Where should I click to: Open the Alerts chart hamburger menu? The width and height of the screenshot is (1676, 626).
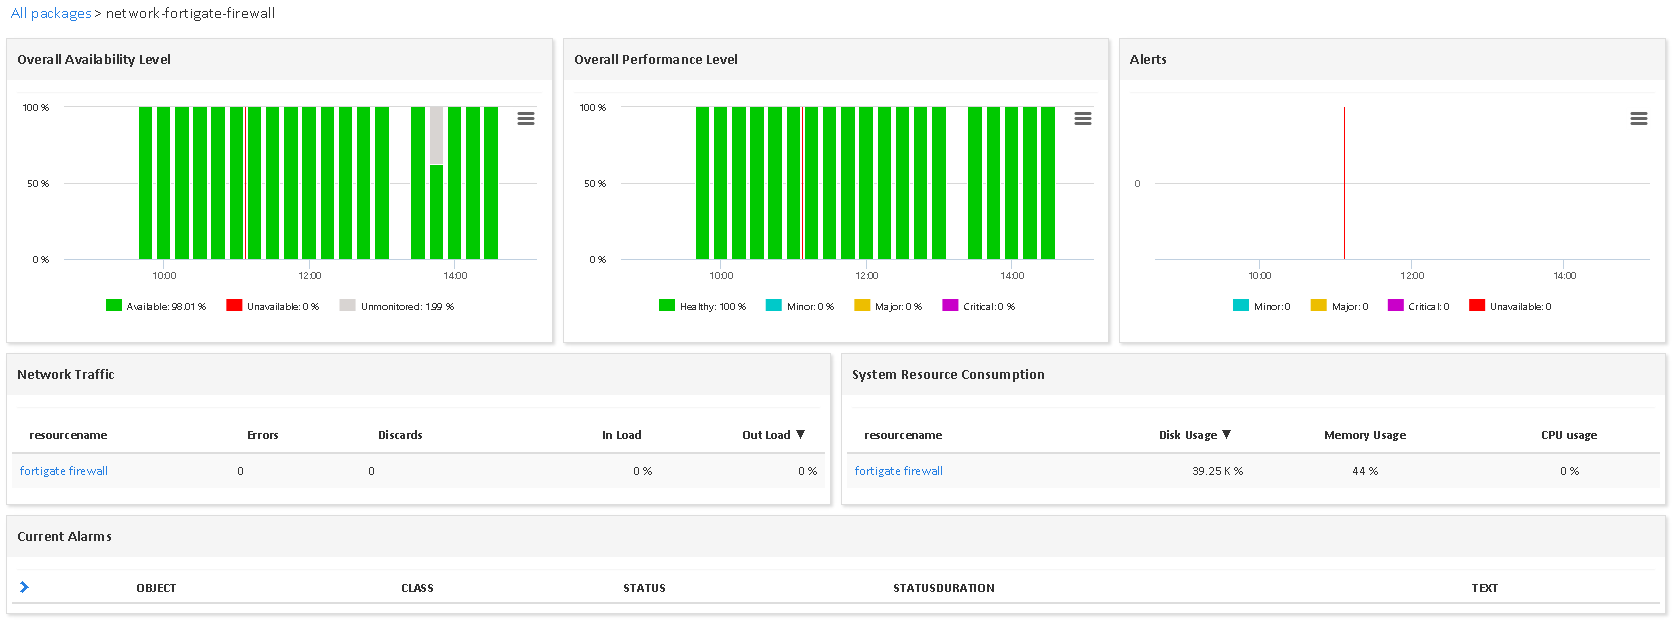[x=1638, y=118]
